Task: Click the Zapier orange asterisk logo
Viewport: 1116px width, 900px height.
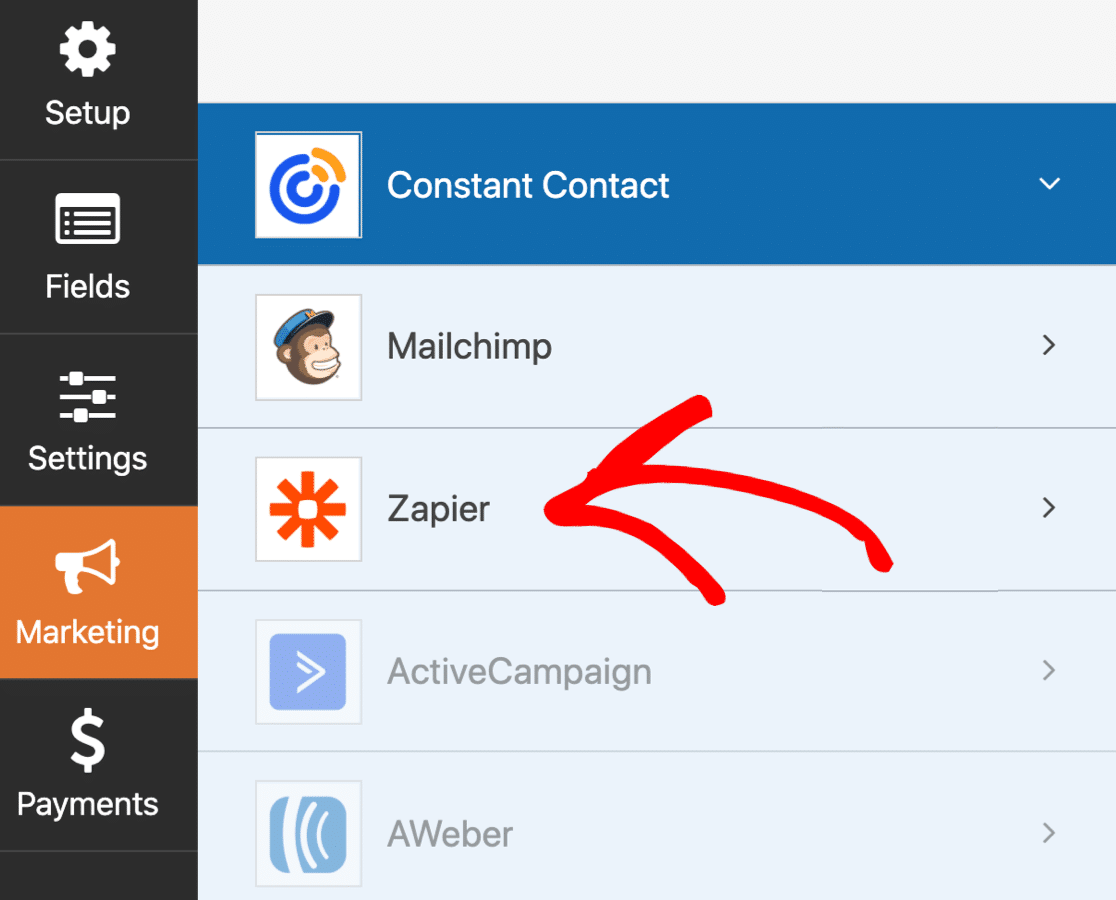Action: pyautogui.click(x=308, y=509)
